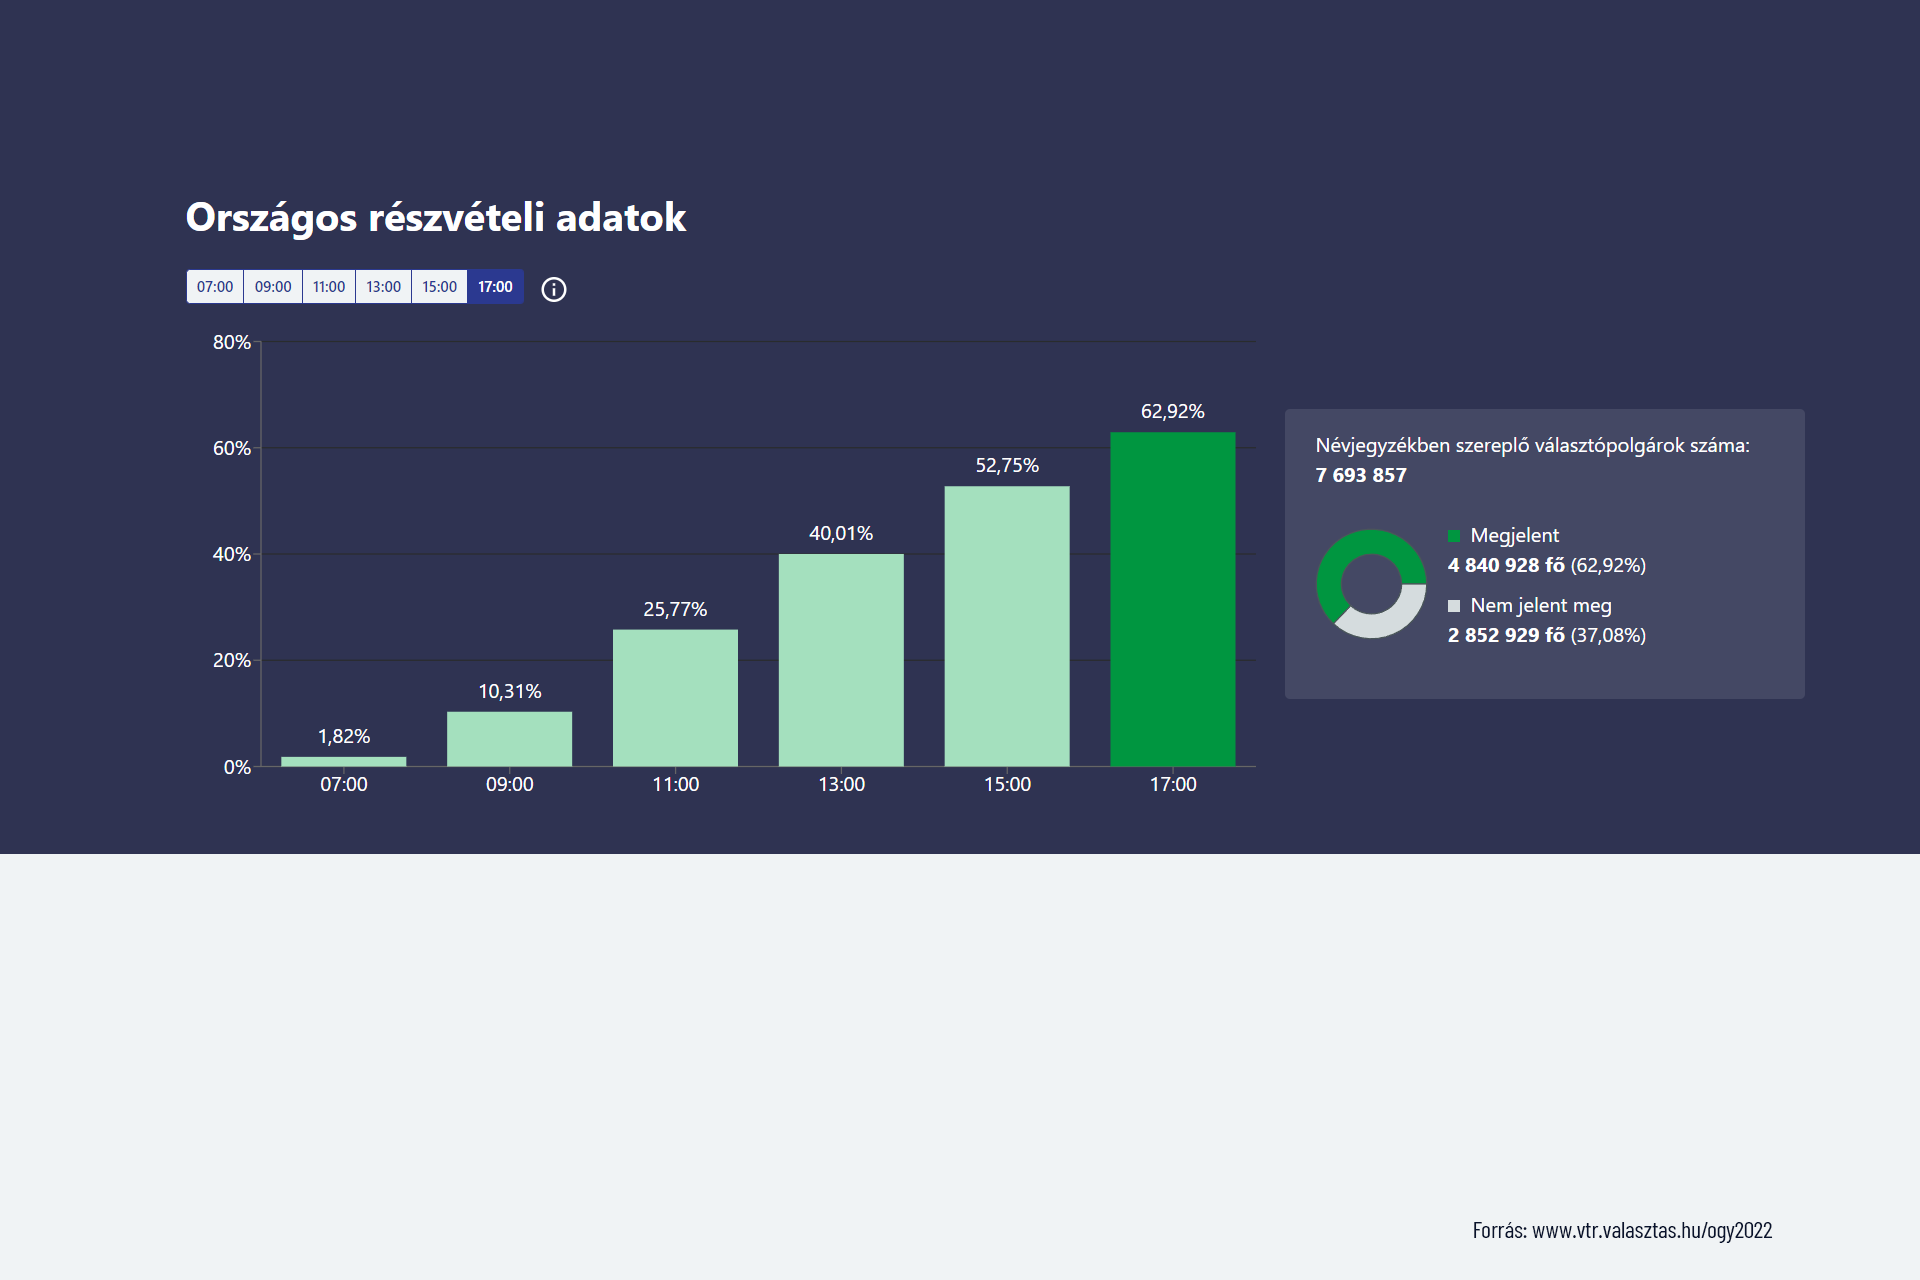Click the 09:00 bar showing 10,31%
The image size is (1920, 1280).
pyautogui.click(x=509, y=739)
